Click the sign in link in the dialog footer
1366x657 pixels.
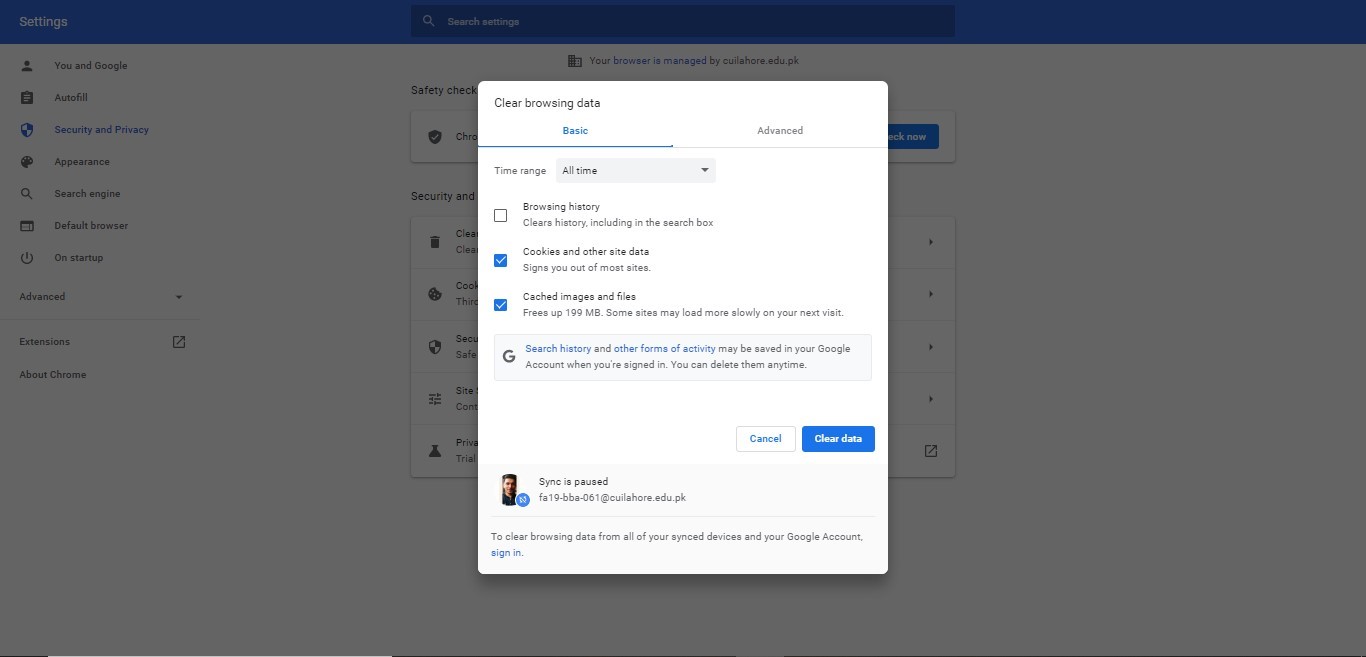tap(506, 553)
